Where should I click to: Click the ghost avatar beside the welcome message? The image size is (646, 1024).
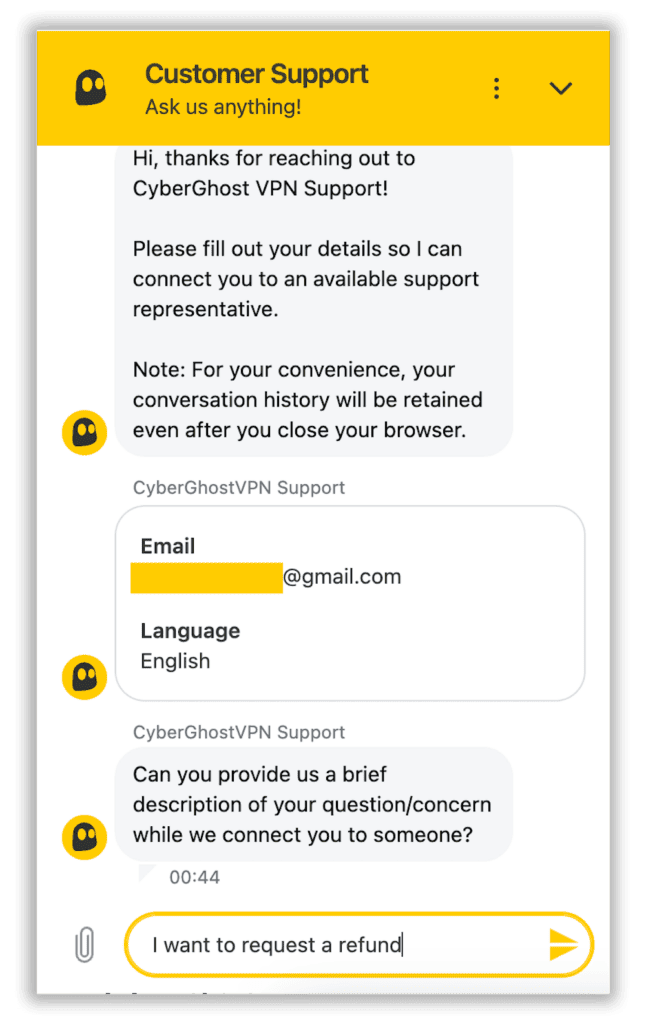[x=85, y=433]
